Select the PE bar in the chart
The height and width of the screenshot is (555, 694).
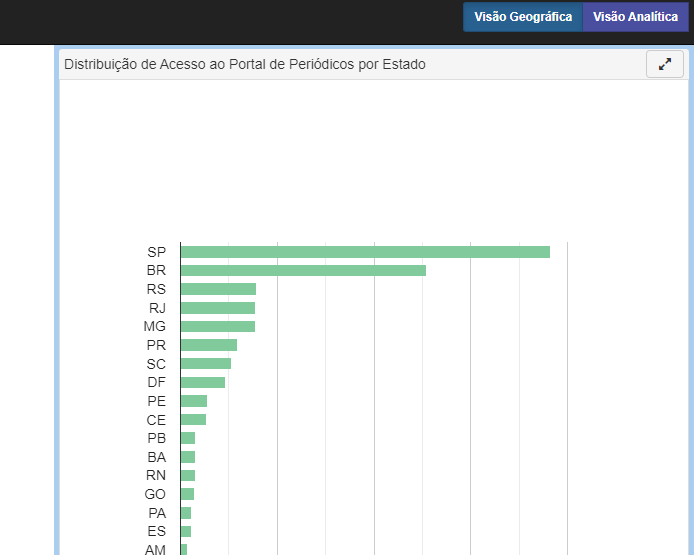pyautogui.click(x=194, y=401)
